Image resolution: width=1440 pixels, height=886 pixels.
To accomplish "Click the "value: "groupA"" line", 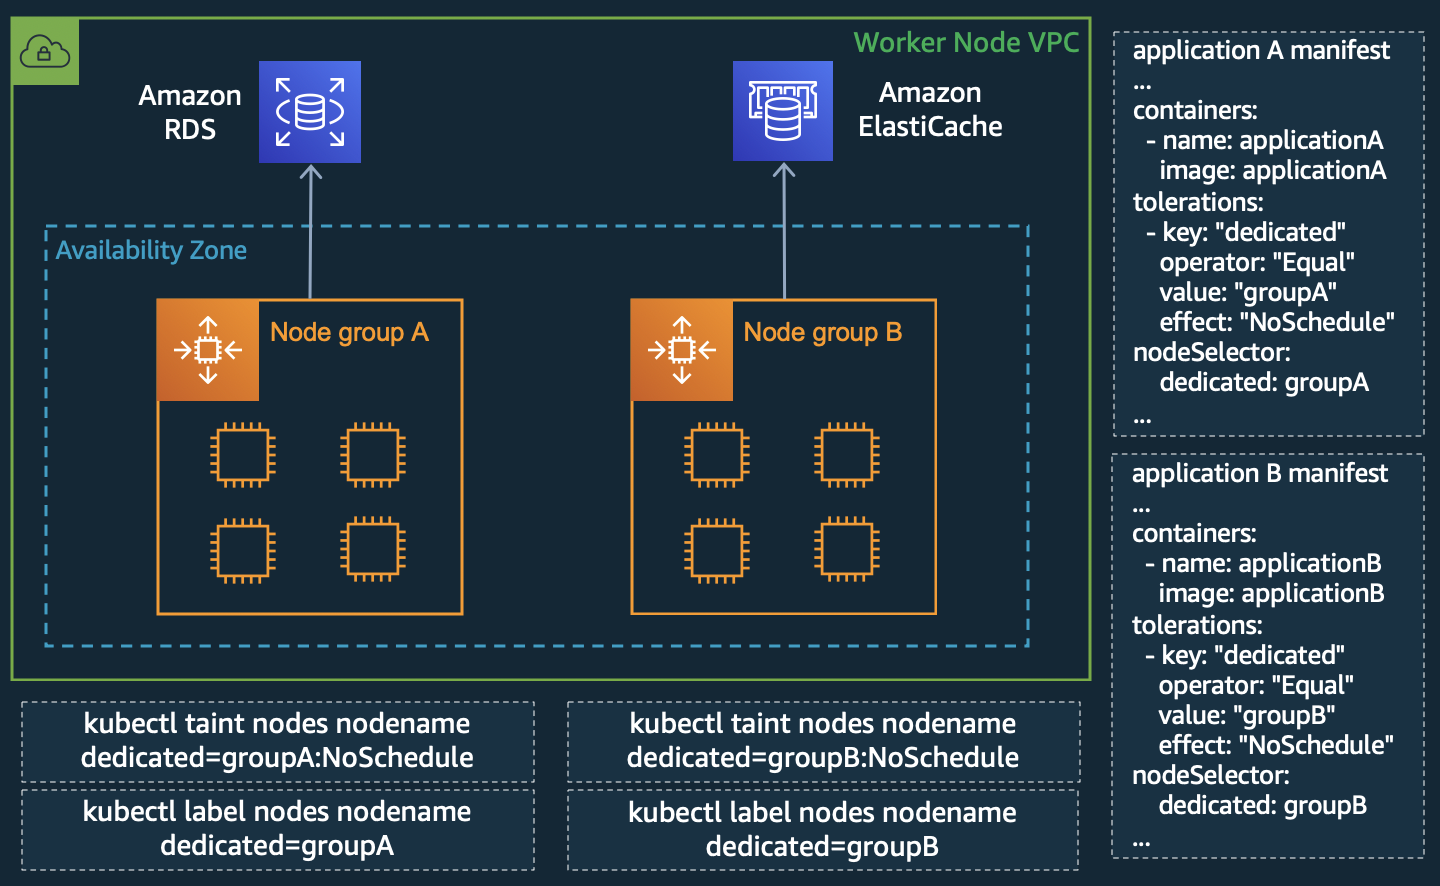I will [x=1248, y=292].
